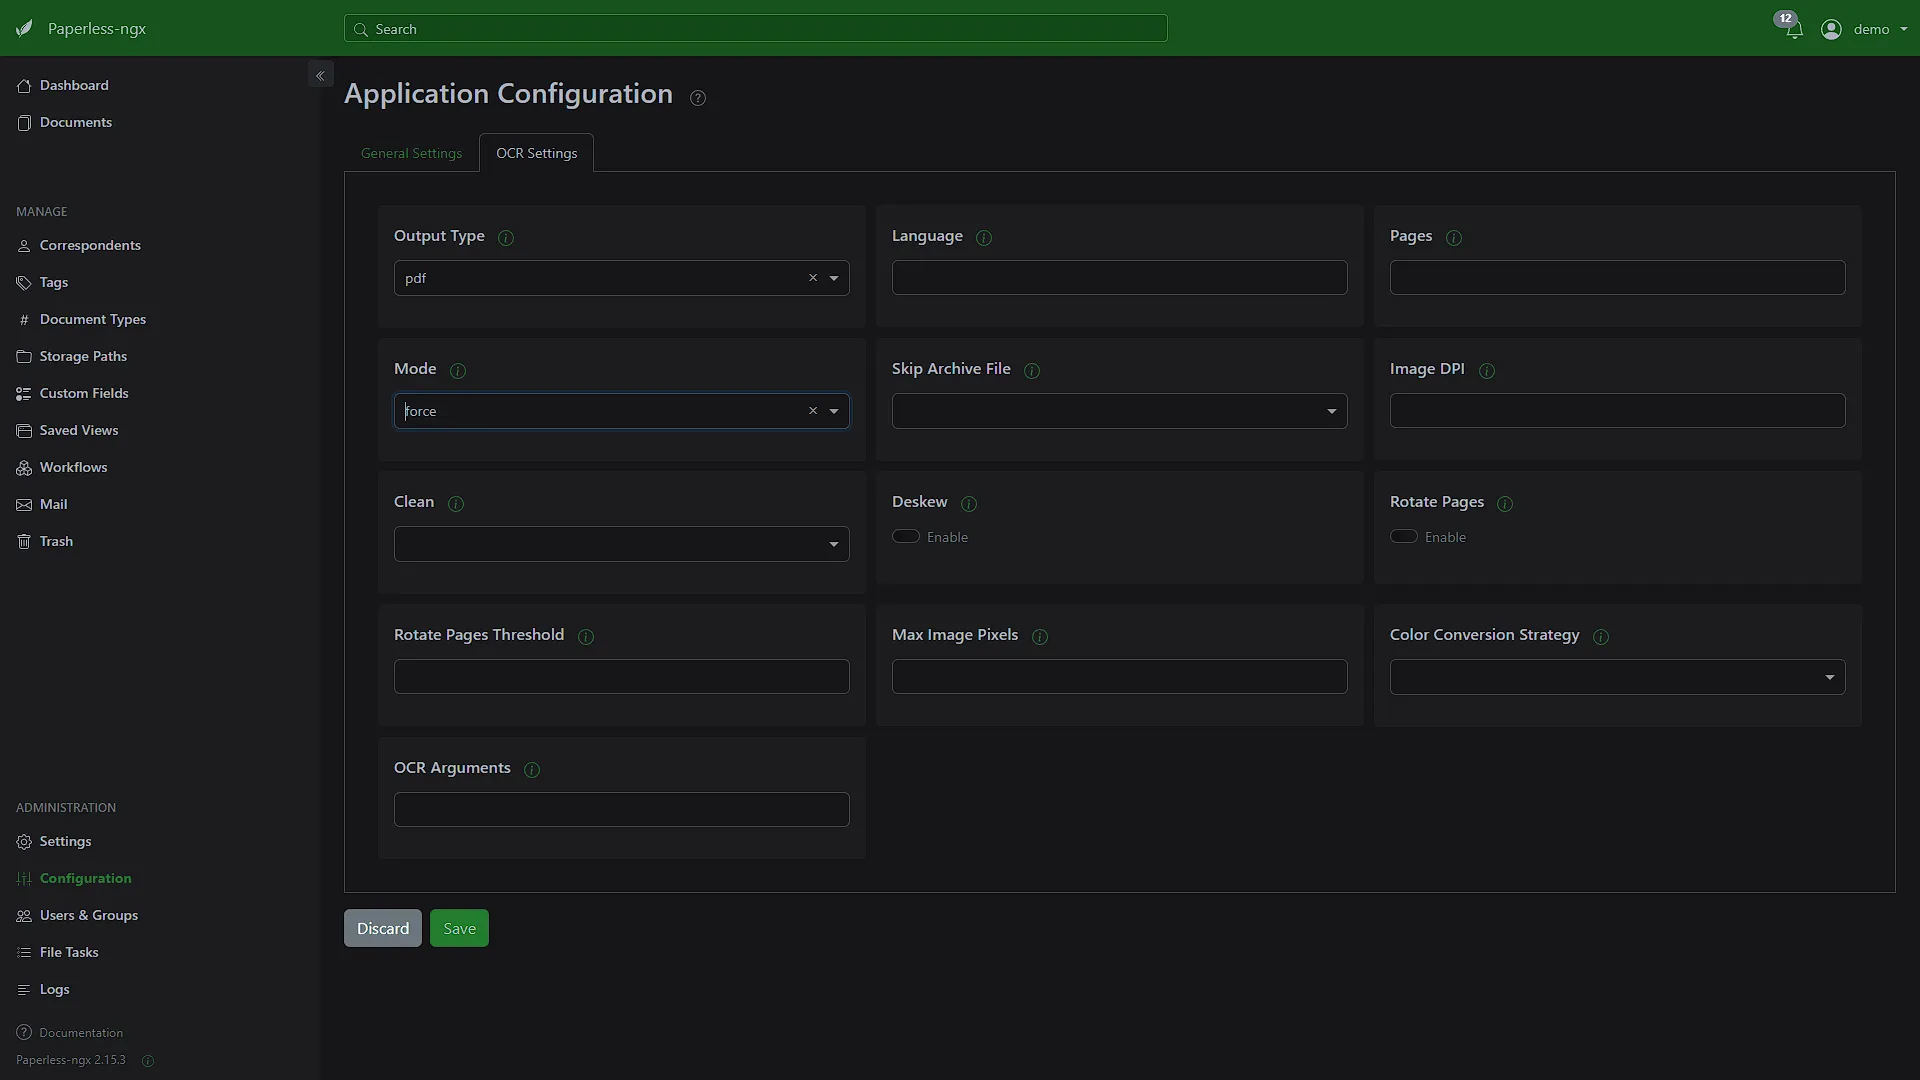This screenshot has height=1080, width=1920.
Task: Enable the Rotate Pages toggle
Action: [1404, 537]
